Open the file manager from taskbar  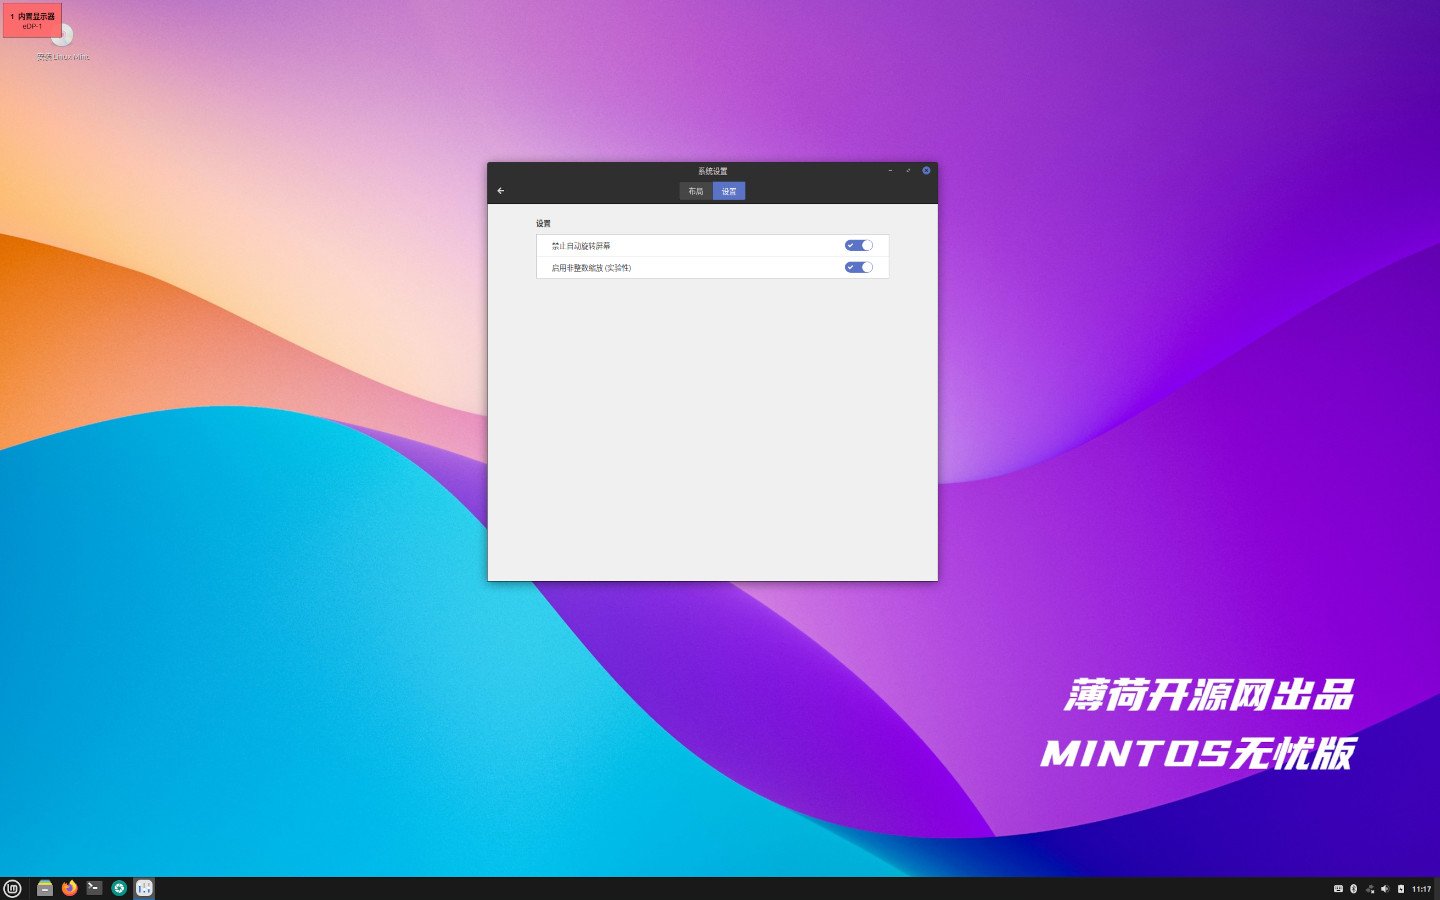(45, 888)
